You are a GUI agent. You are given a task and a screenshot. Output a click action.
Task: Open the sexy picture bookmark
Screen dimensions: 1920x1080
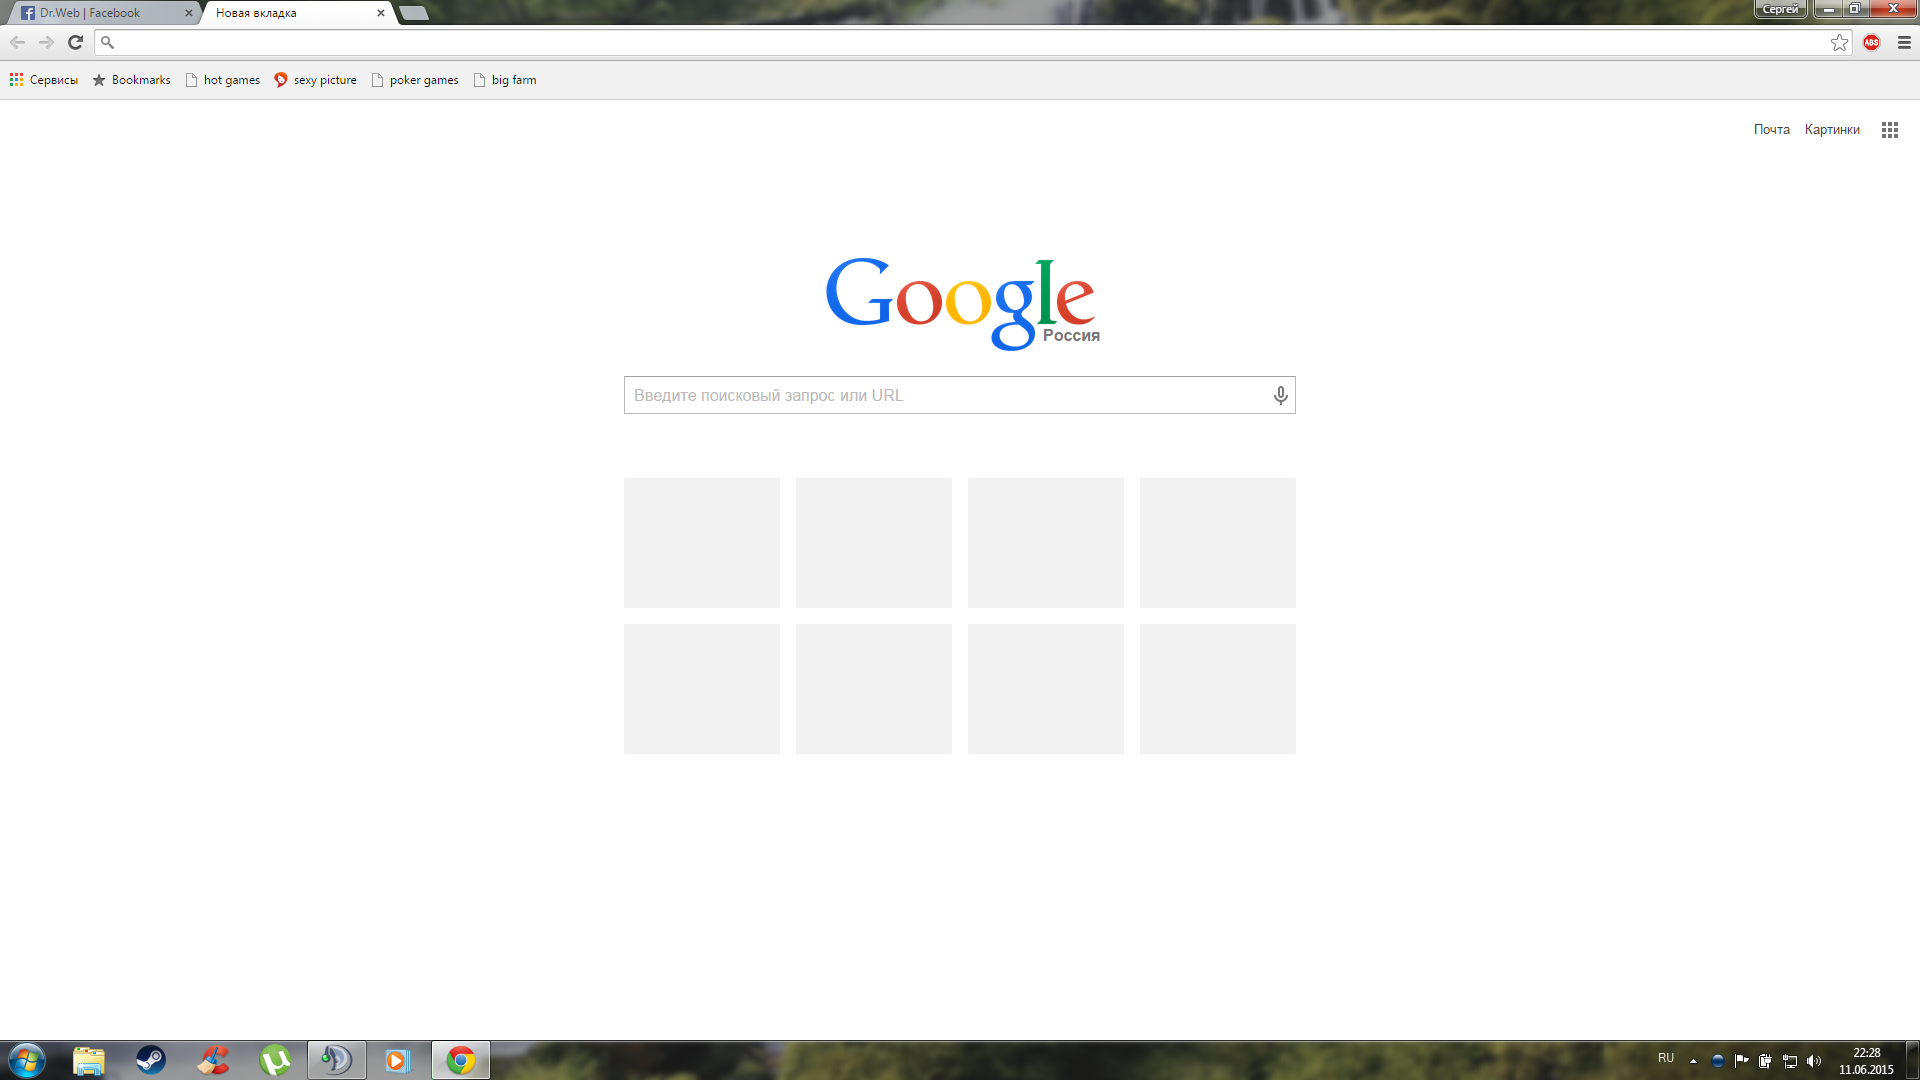pyautogui.click(x=315, y=80)
